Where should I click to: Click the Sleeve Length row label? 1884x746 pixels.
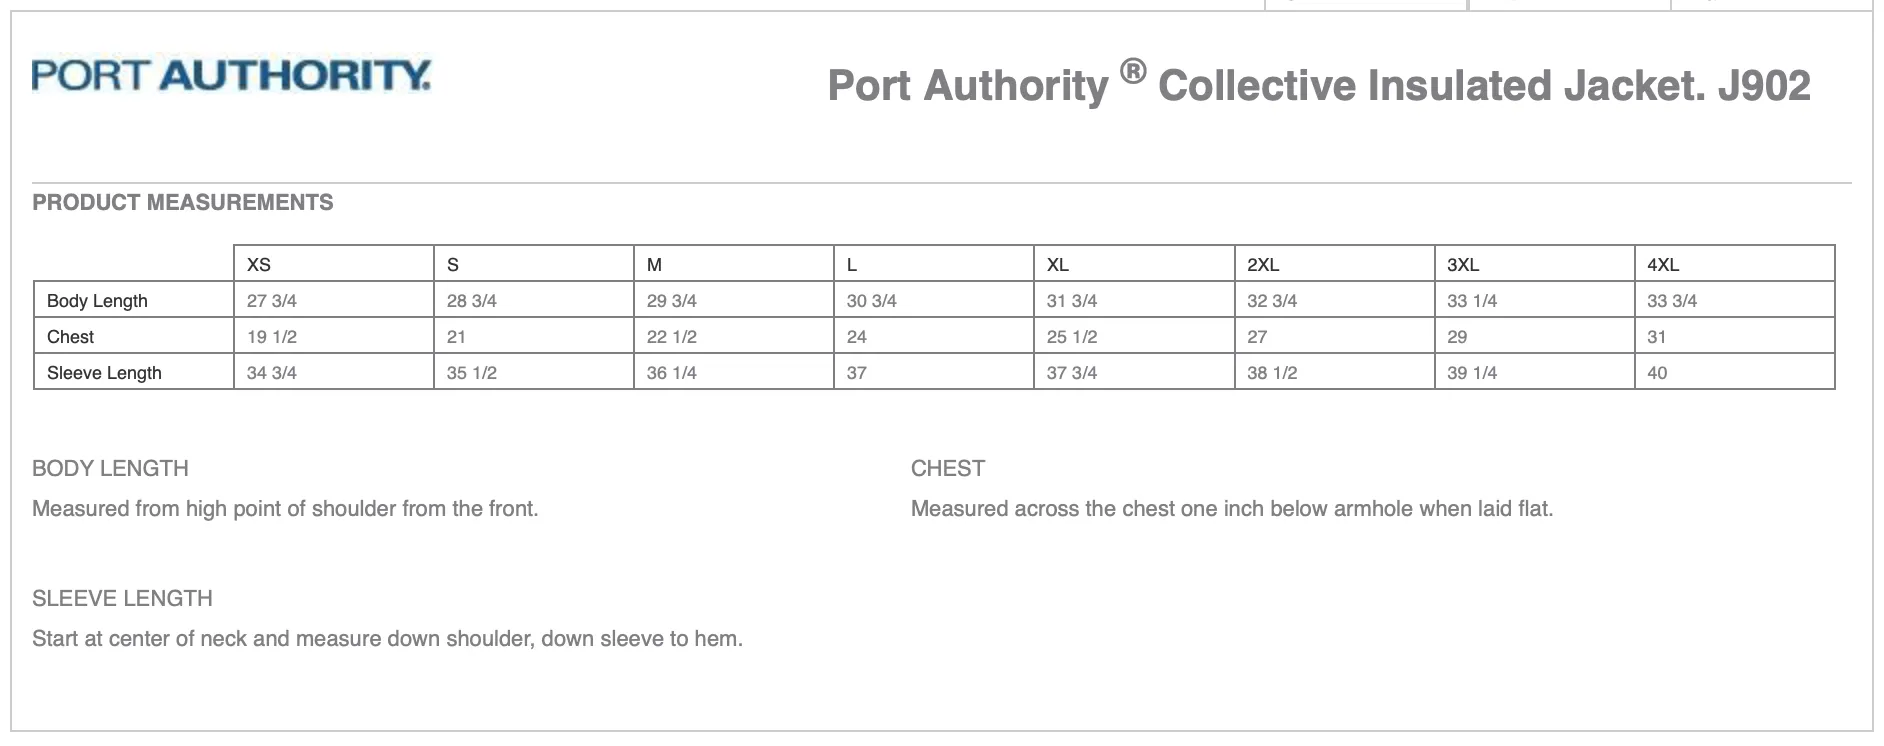[104, 373]
